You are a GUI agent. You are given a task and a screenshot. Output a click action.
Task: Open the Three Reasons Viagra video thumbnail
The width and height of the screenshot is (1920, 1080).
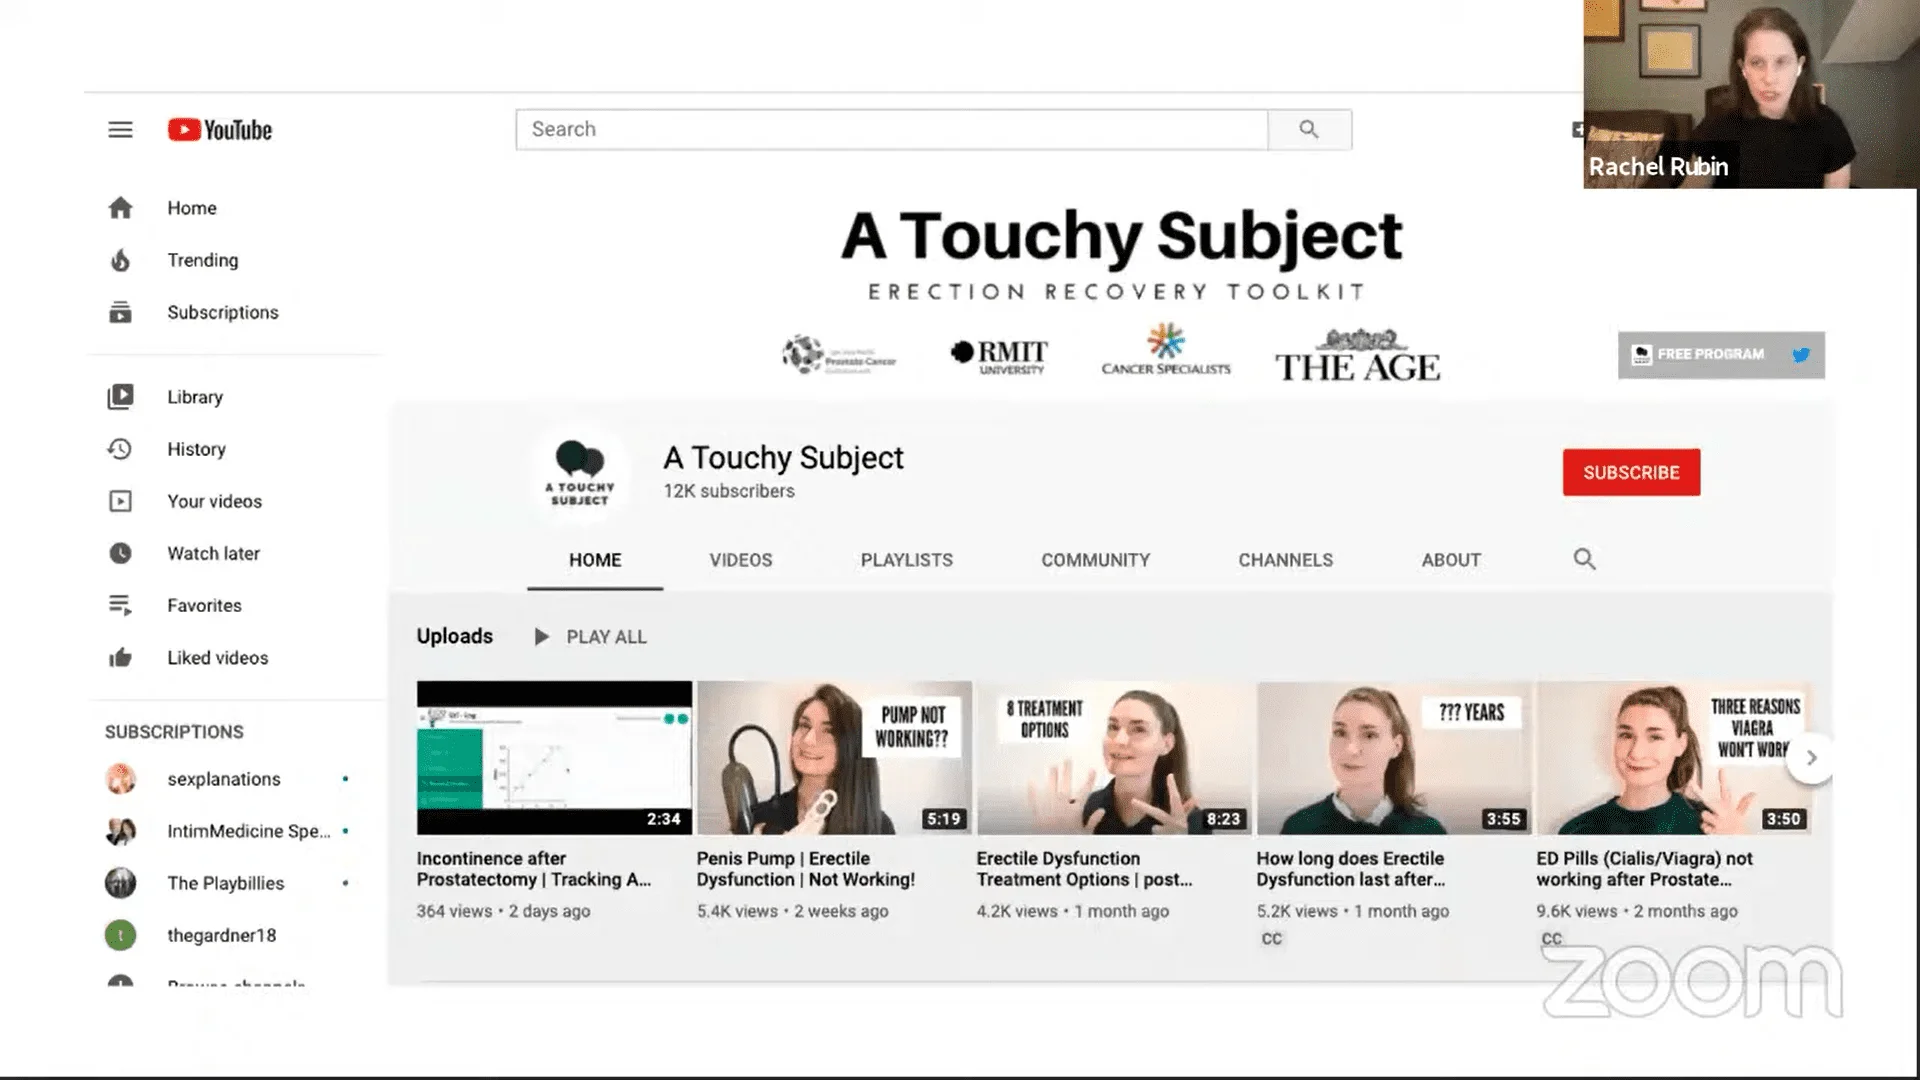1674,758
